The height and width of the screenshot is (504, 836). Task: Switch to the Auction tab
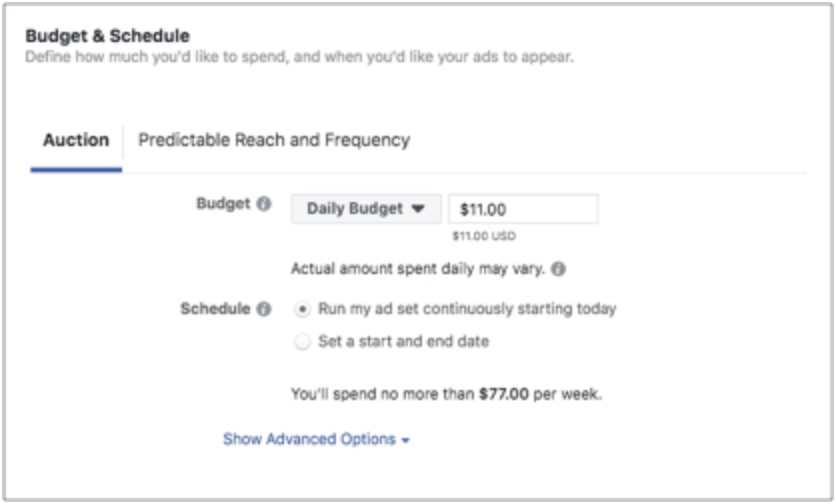(76, 140)
